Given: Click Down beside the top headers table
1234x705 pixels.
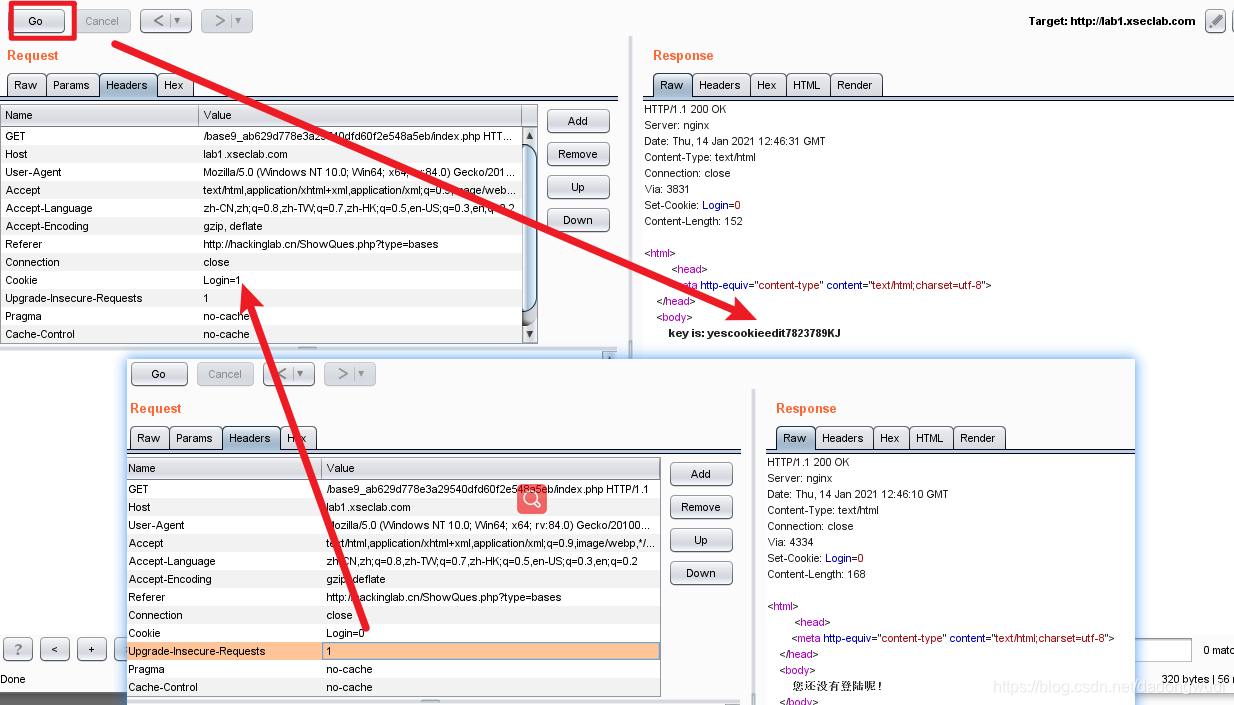Looking at the screenshot, I should click(x=578, y=220).
